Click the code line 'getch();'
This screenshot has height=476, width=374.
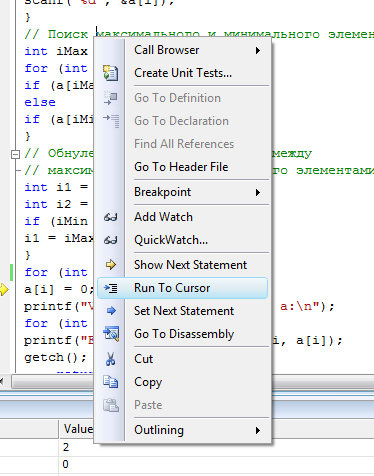pyautogui.click(x=56, y=357)
